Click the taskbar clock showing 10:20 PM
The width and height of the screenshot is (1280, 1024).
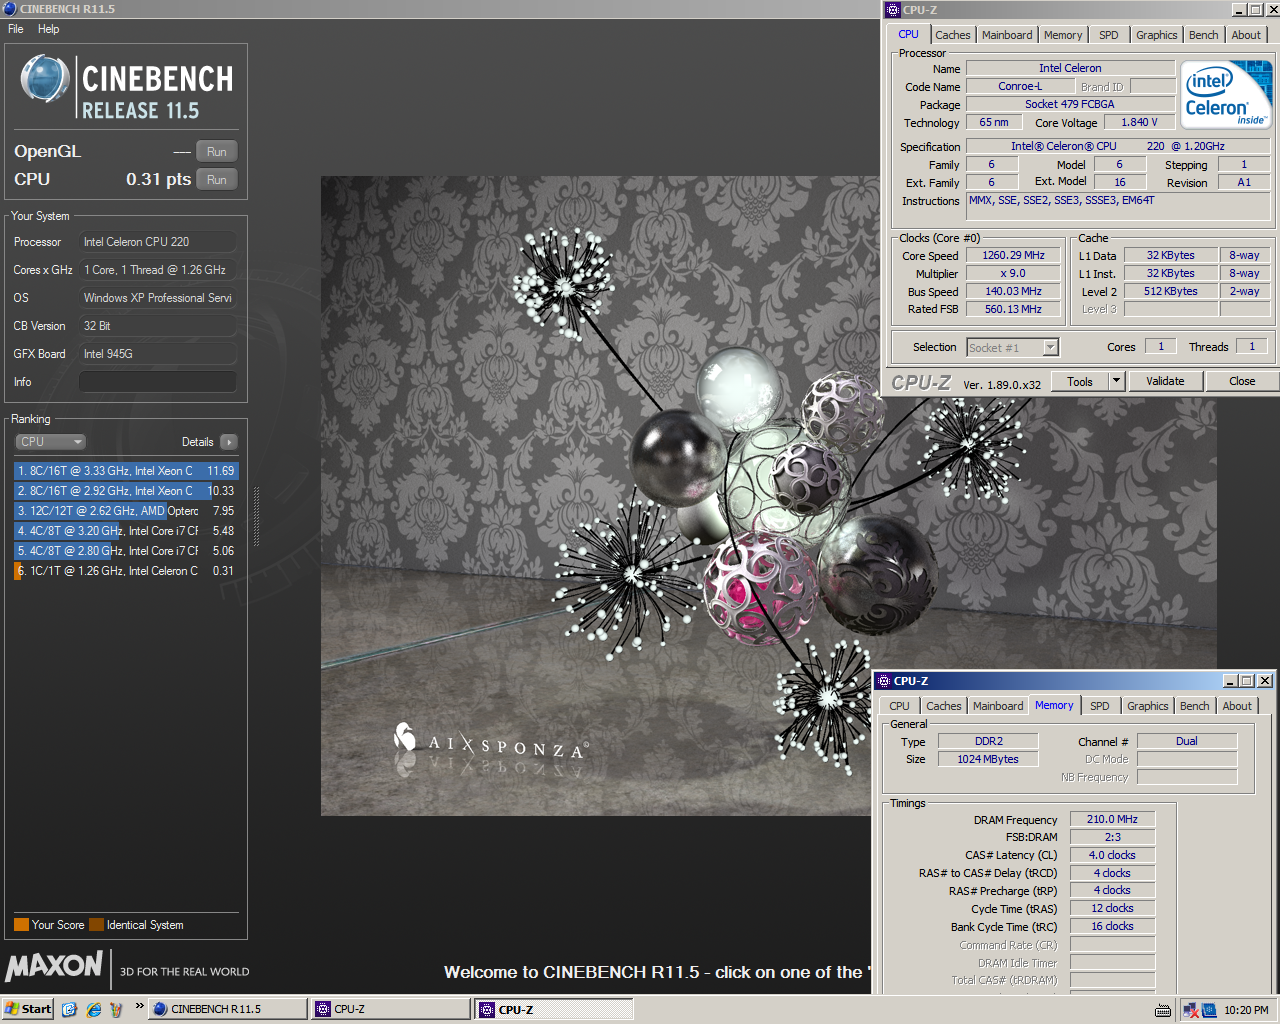(1246, 1010)
